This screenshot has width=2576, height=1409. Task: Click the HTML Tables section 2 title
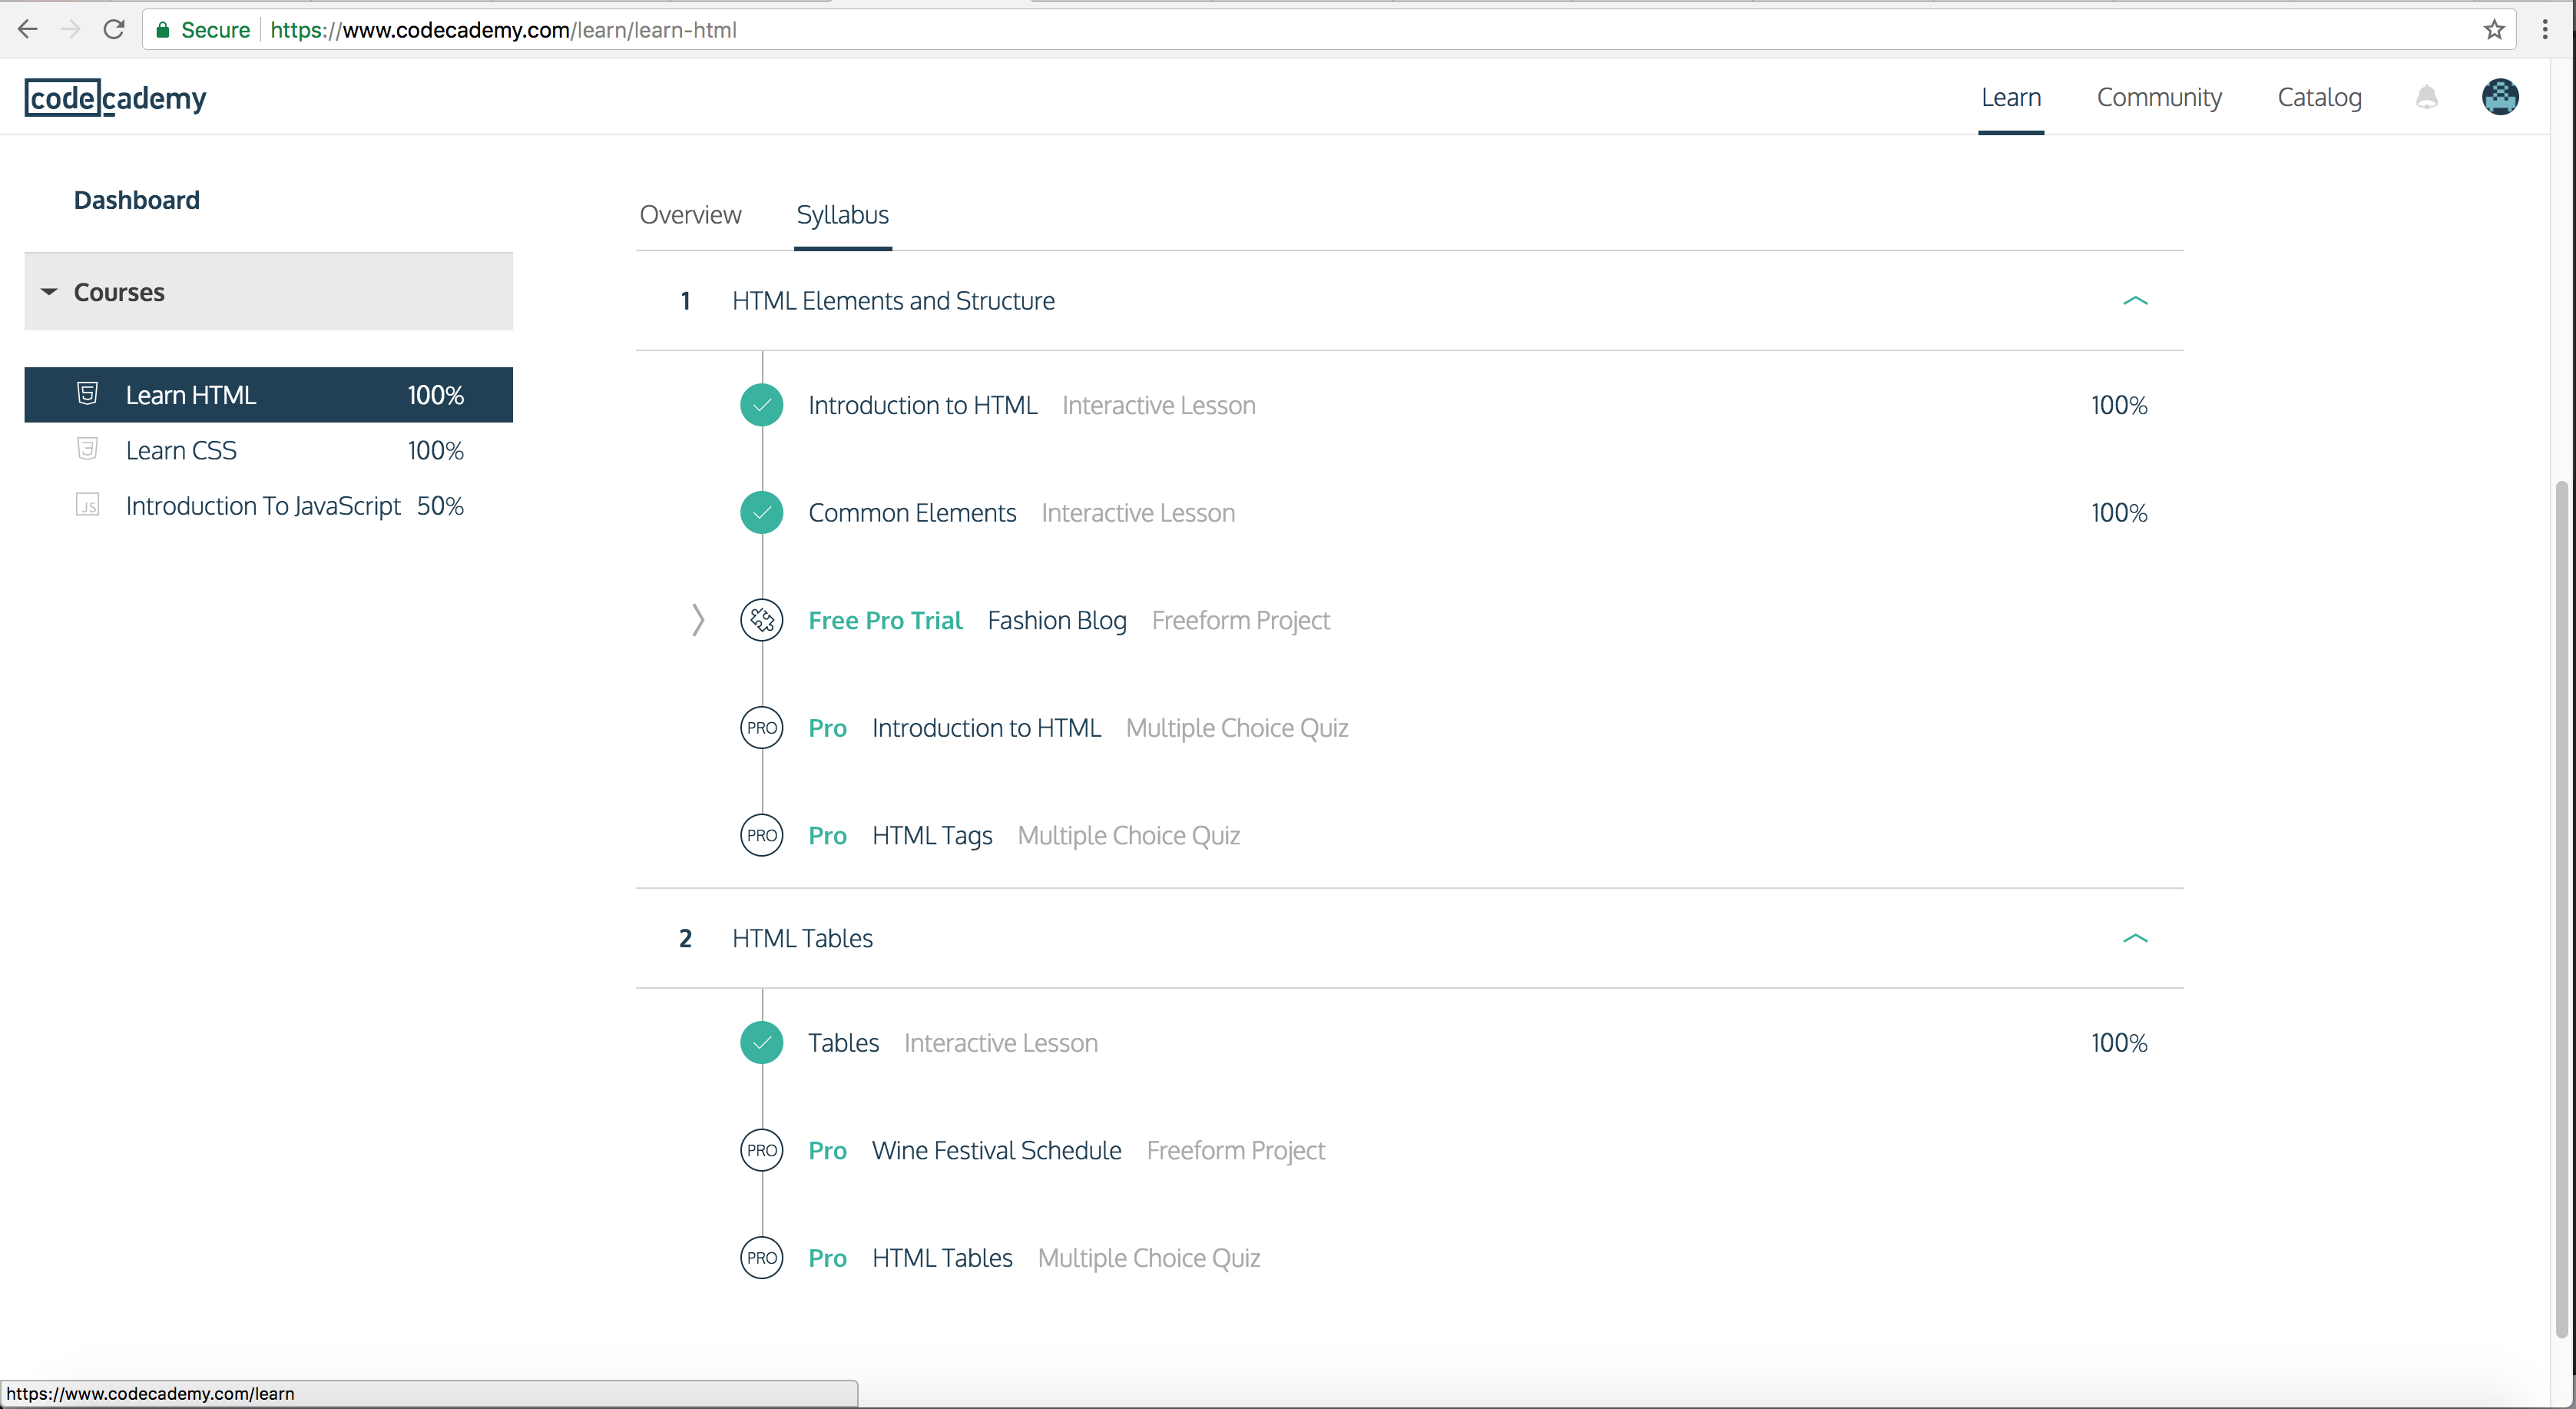click(x=802, y=938)
